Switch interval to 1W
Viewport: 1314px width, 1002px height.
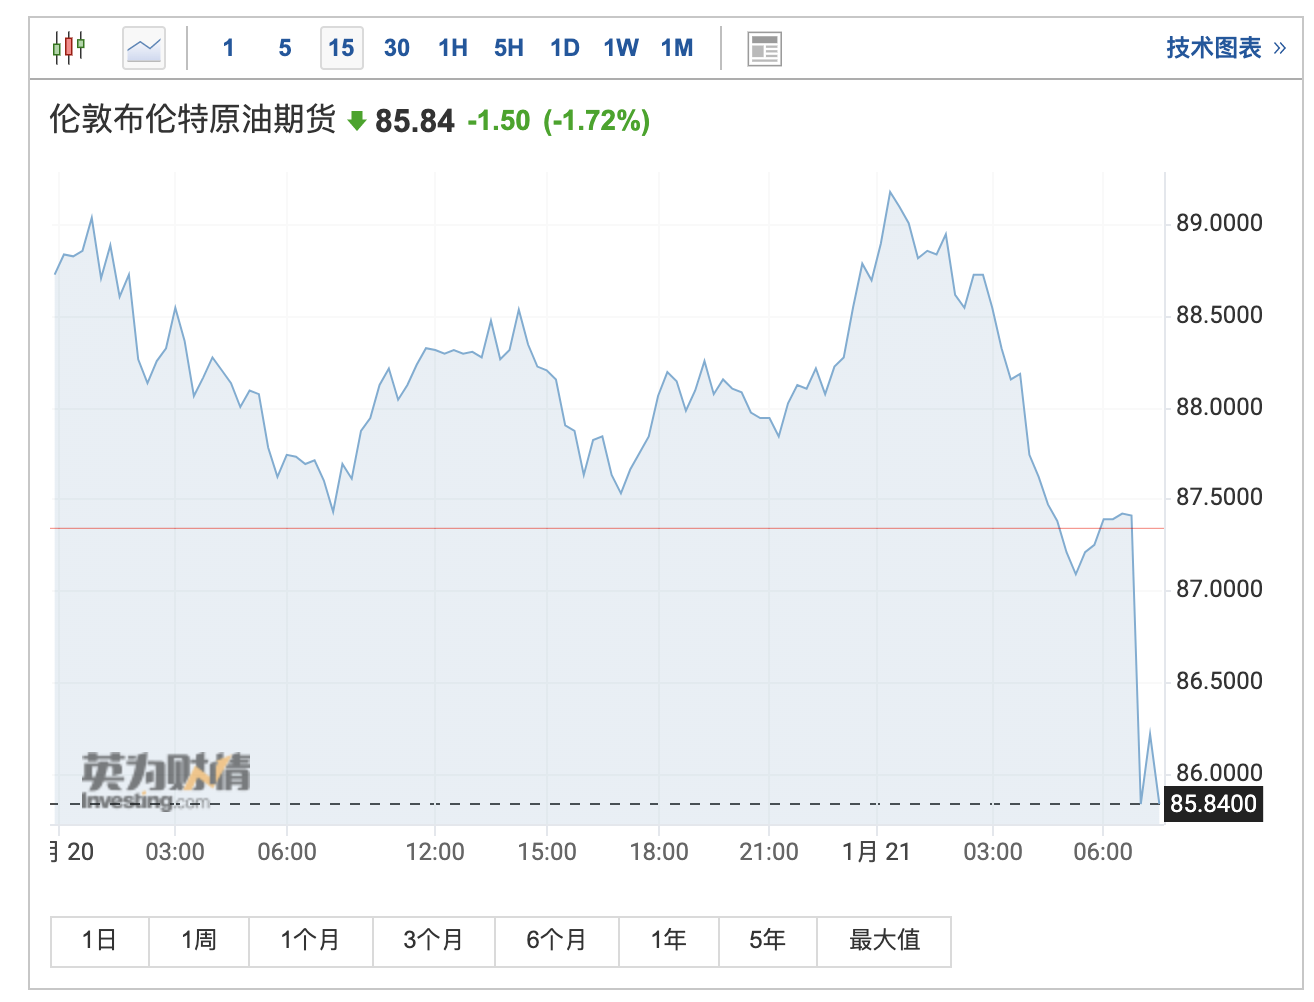[621, 48]
